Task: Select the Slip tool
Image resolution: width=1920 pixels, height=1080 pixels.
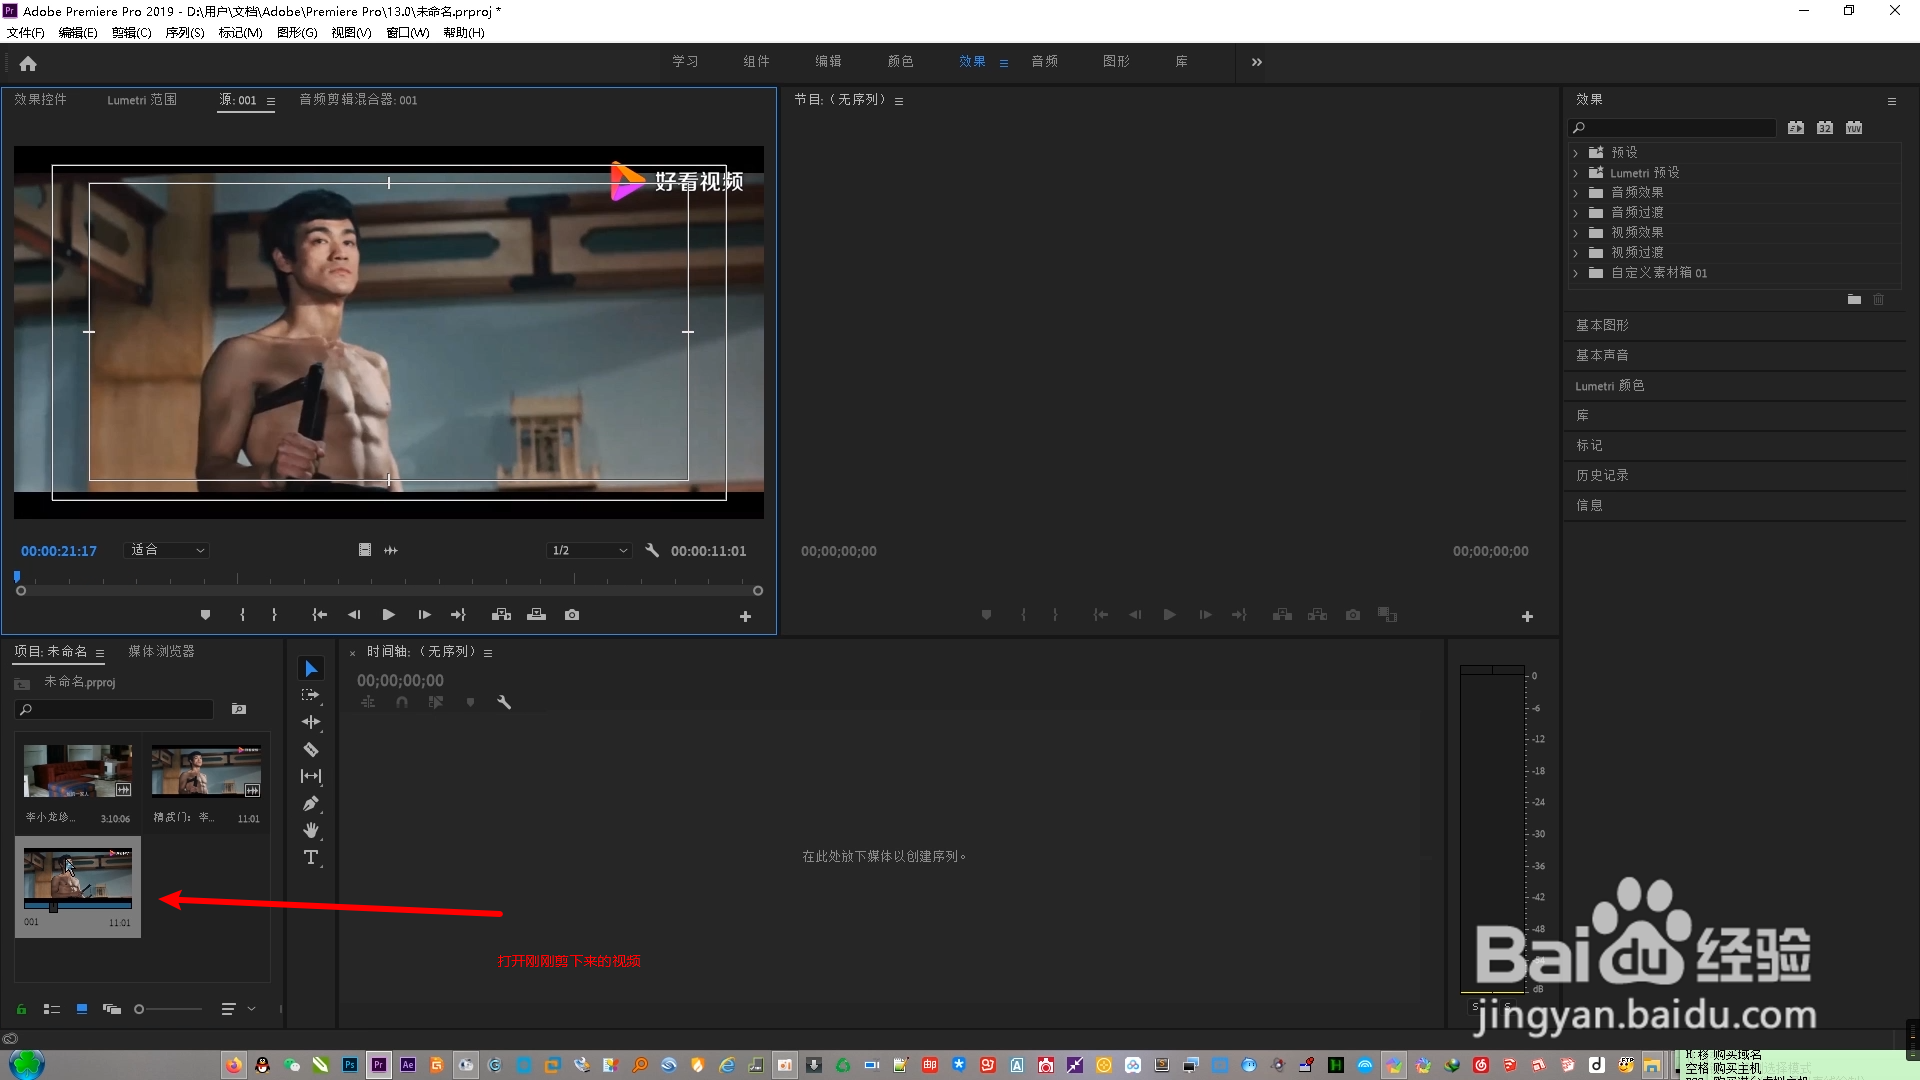Action: [311, 776]
